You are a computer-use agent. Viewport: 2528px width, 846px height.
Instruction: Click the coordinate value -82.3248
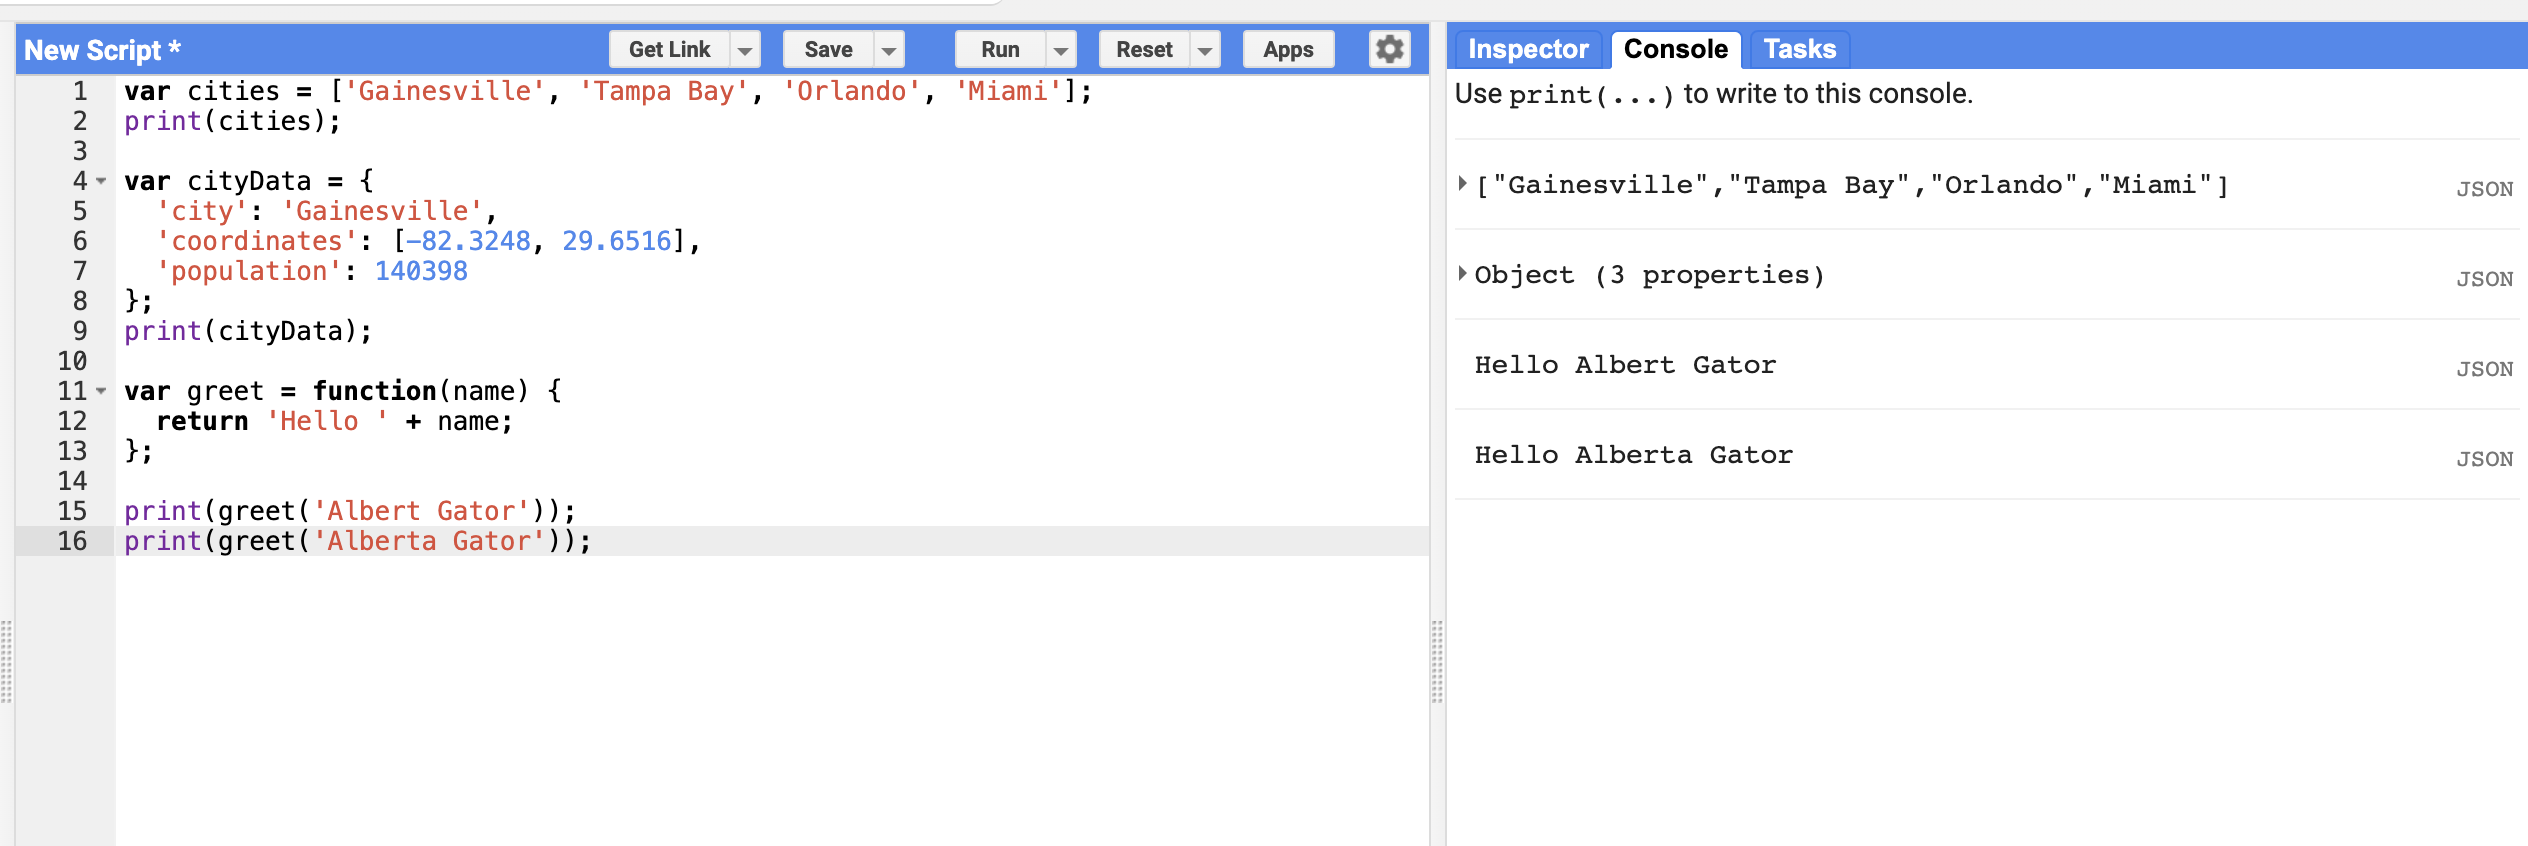[x=468, y=241]
